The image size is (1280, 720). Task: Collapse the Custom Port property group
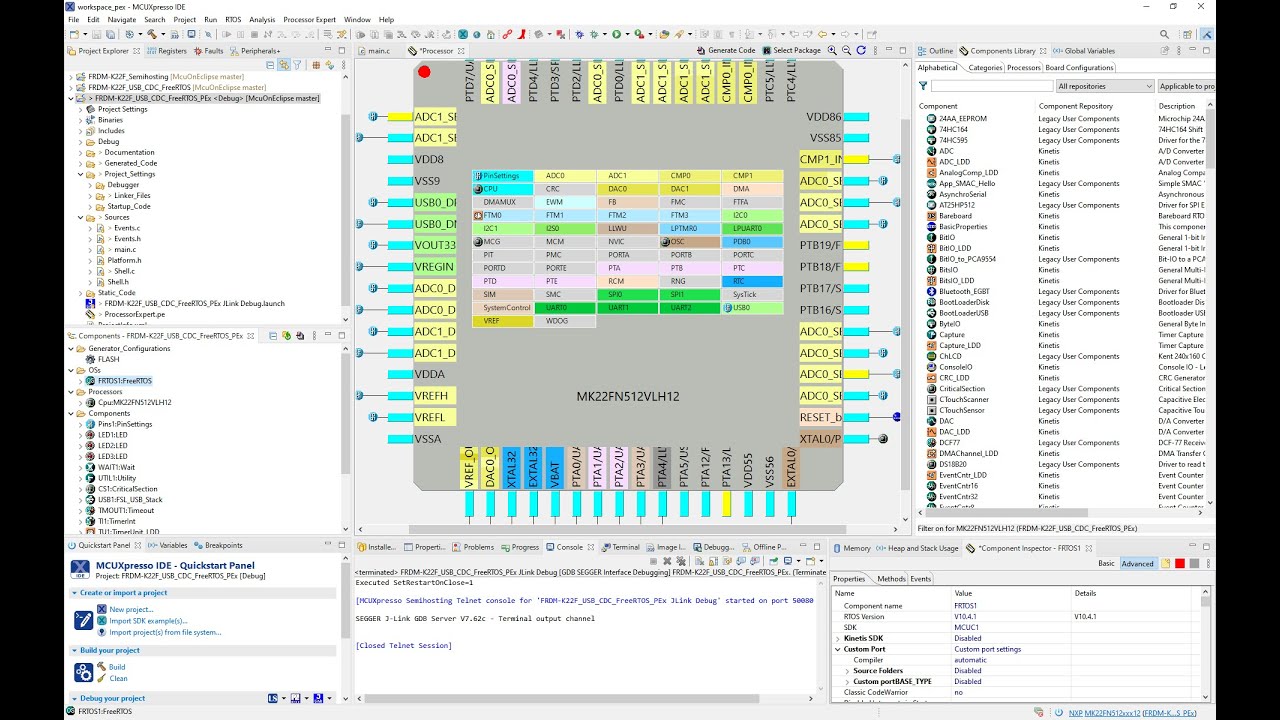pyautogui.click(x=838, y=649)
